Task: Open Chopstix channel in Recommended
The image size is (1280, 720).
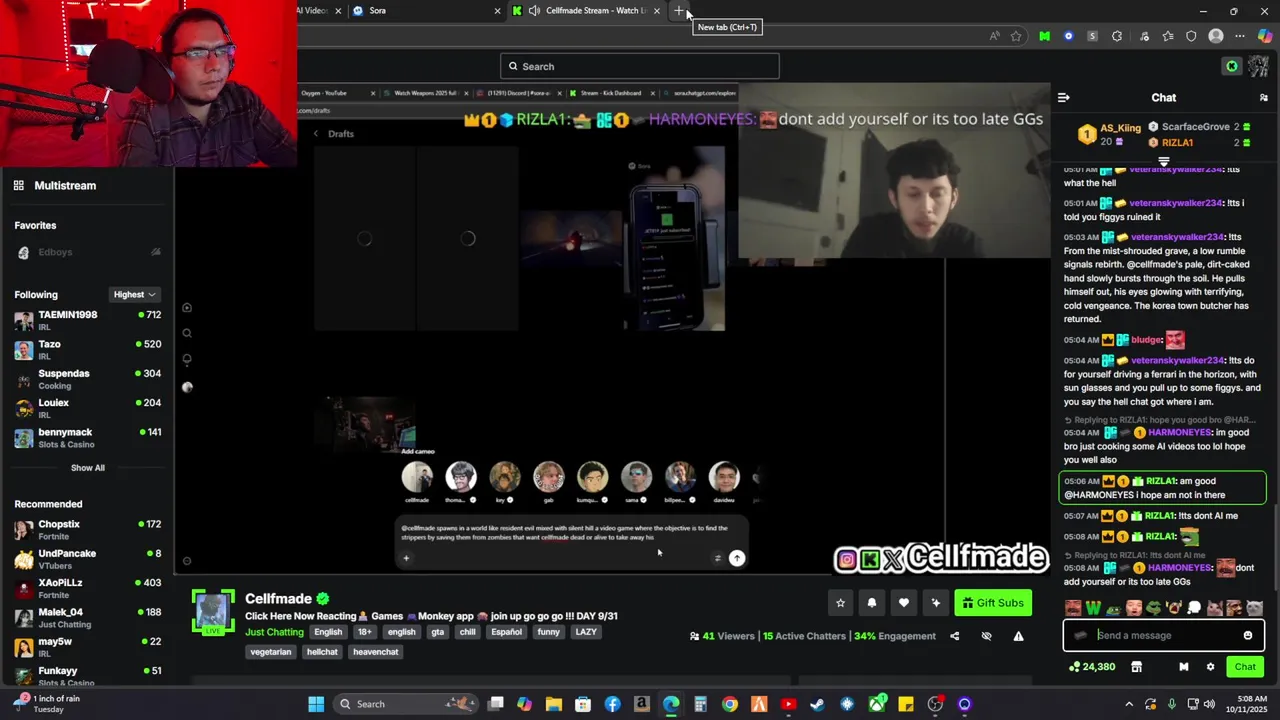Action: (88, 530)
